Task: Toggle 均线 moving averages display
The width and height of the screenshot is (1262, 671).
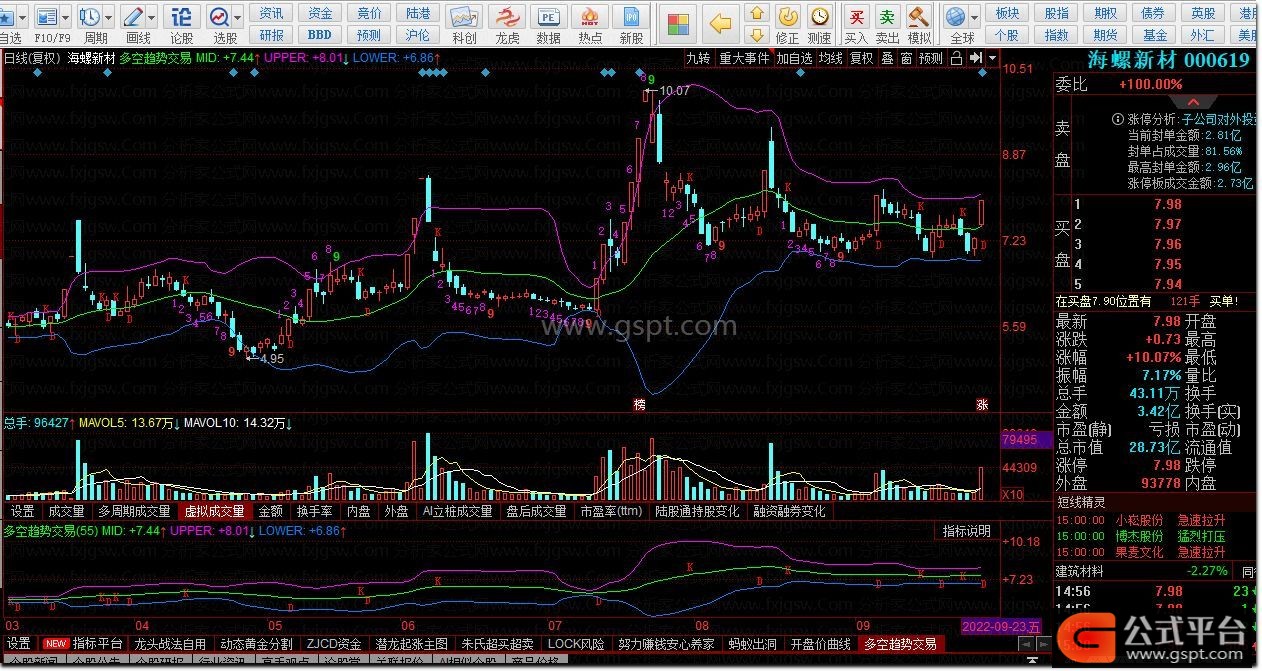Action: 830,58
